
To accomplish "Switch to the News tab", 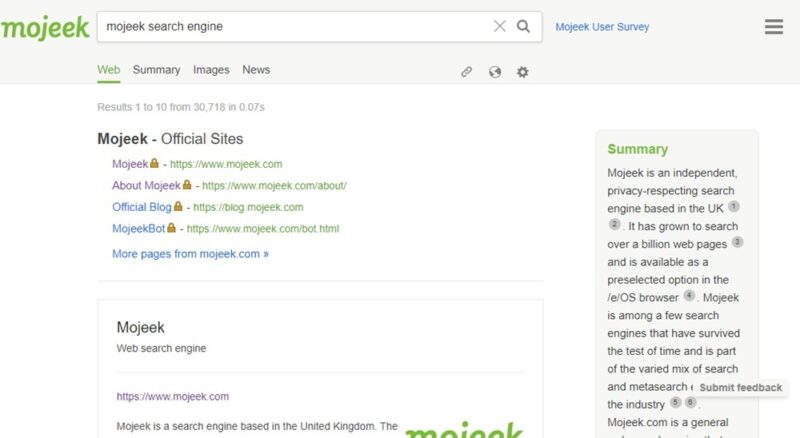I will [x=256, y=70].
